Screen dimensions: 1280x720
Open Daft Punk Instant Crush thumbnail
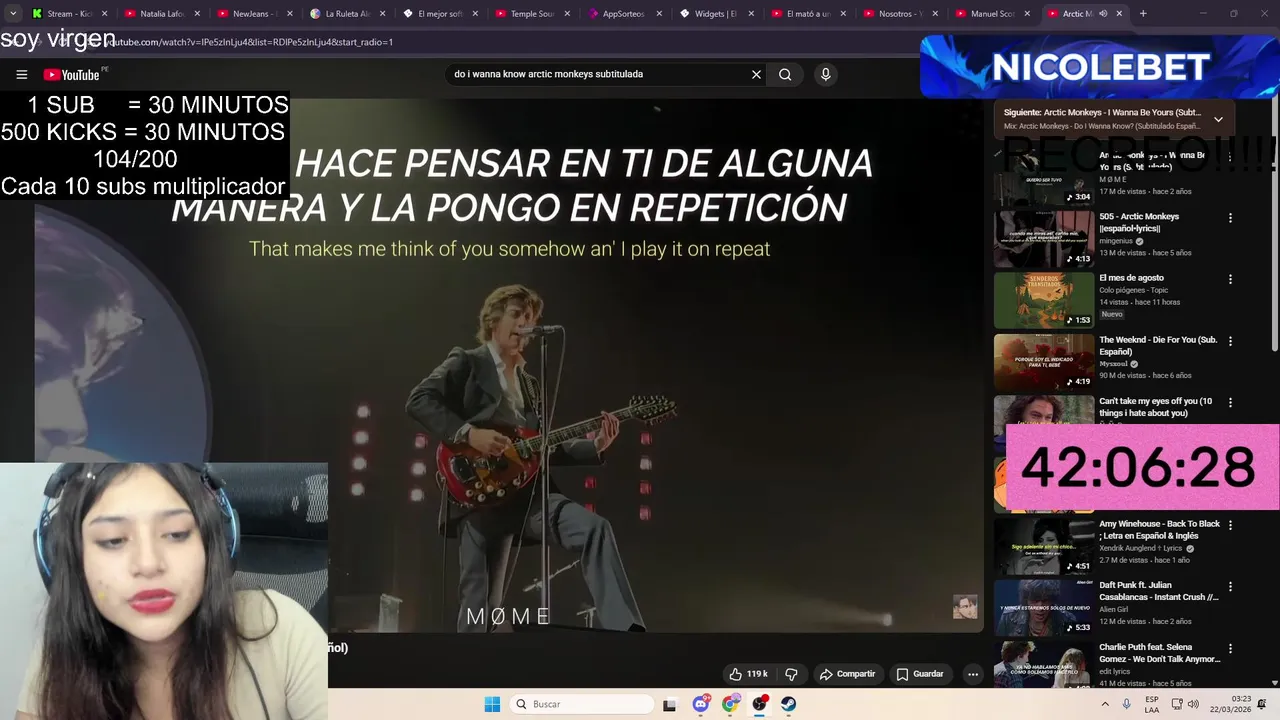pos(1044,608)
